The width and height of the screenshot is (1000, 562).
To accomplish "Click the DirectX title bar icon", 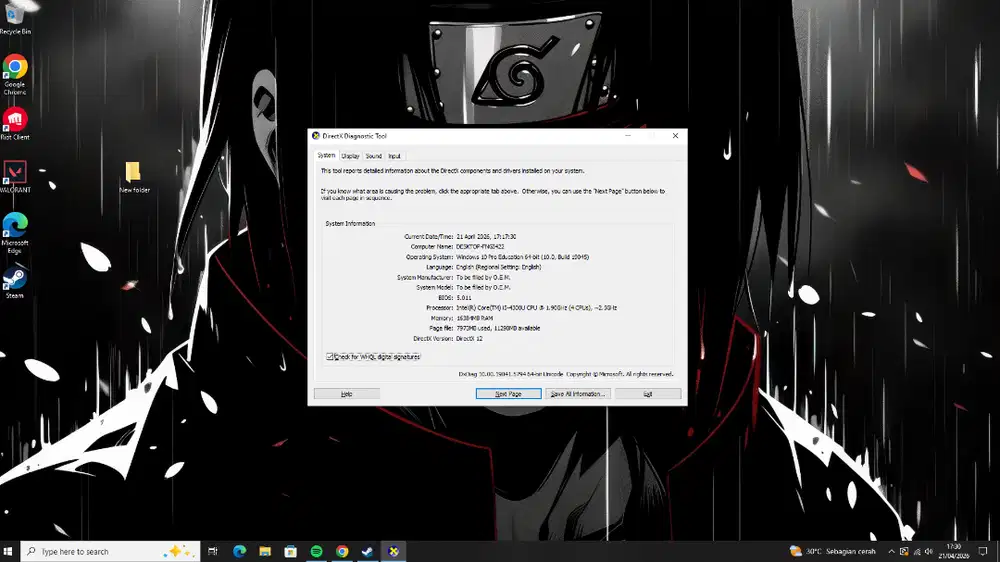I will pos(316,136).
